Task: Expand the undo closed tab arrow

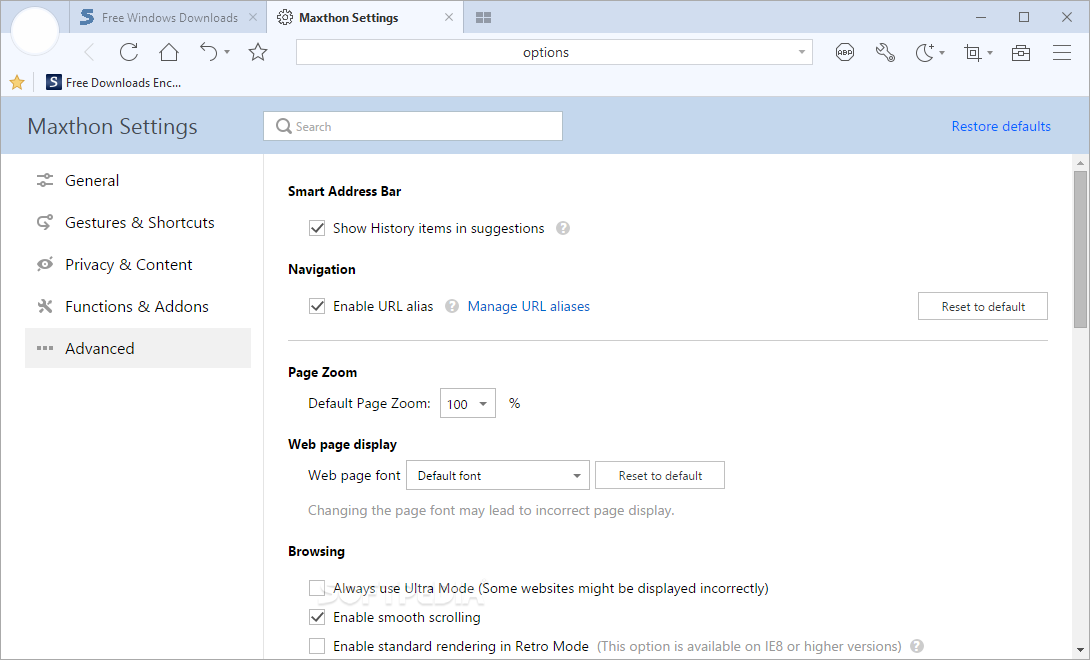Action: (x=227, y=52)
